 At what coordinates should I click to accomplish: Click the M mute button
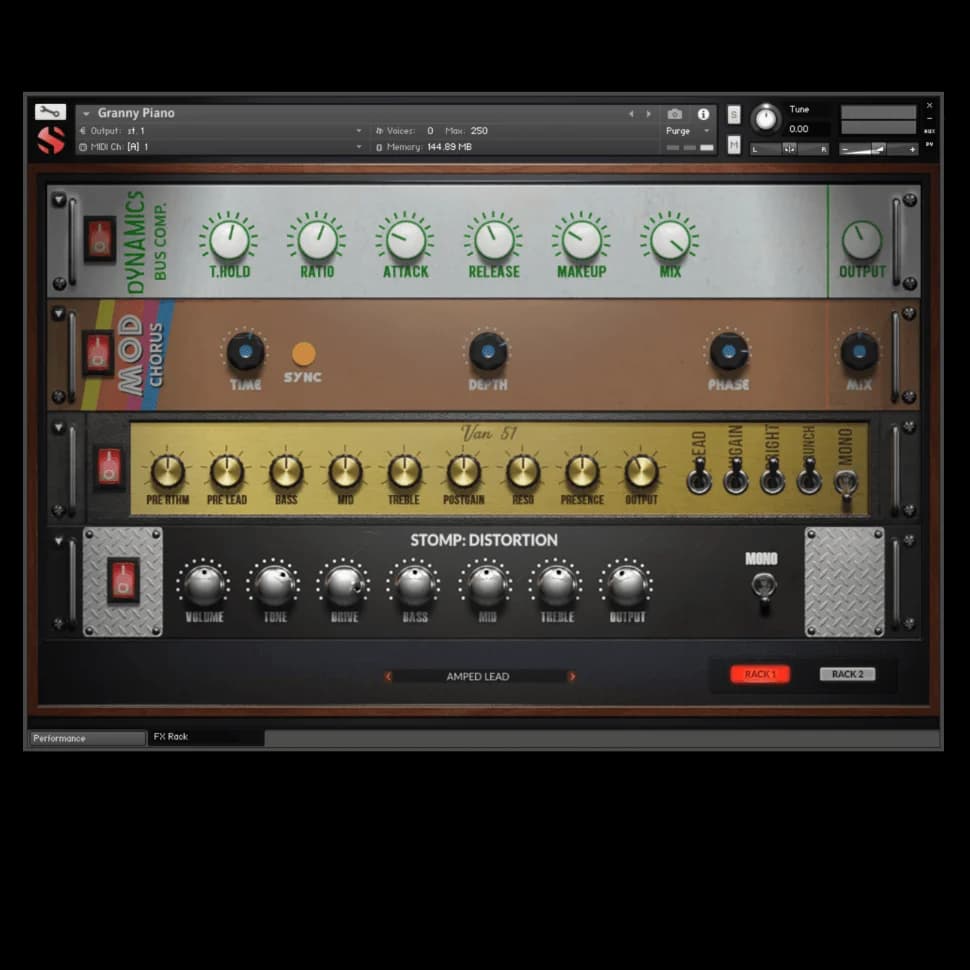734,145
